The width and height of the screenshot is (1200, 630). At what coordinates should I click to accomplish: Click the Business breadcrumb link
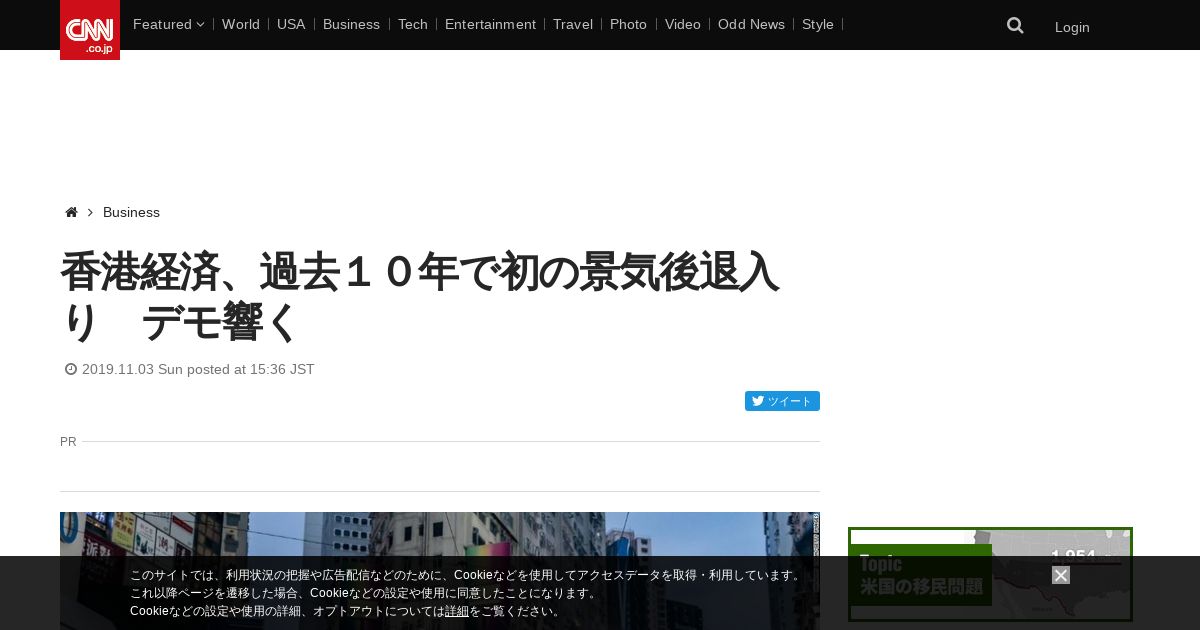(x=131, y=212)
